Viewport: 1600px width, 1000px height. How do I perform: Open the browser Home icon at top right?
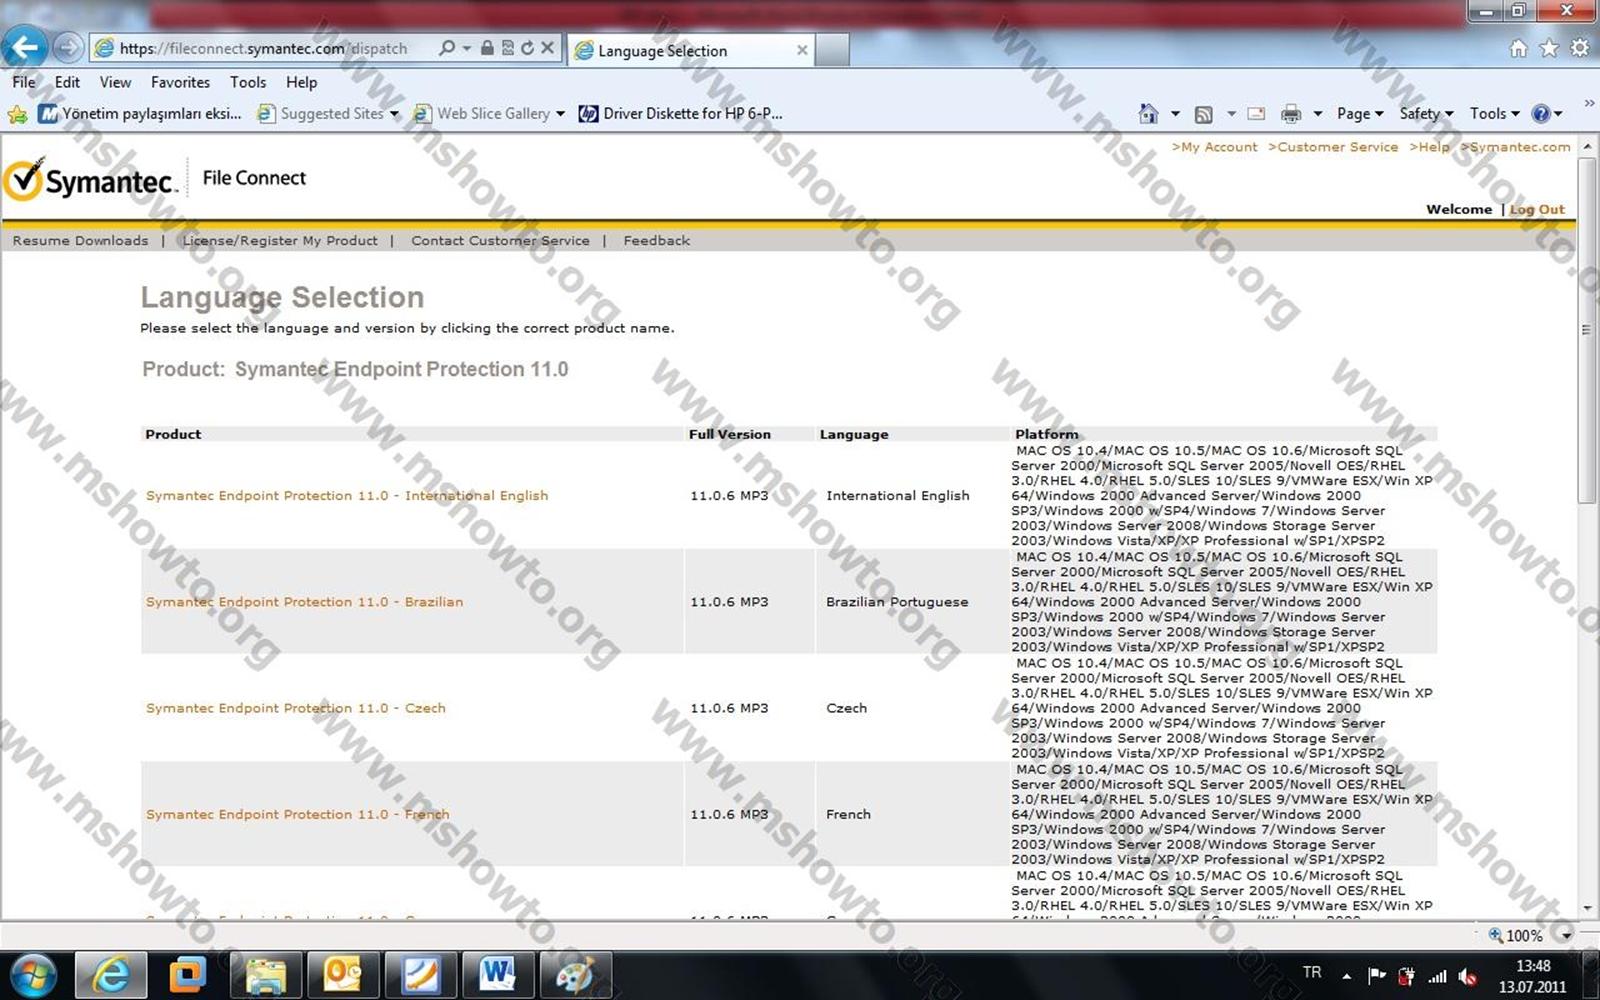[1518, 48]
